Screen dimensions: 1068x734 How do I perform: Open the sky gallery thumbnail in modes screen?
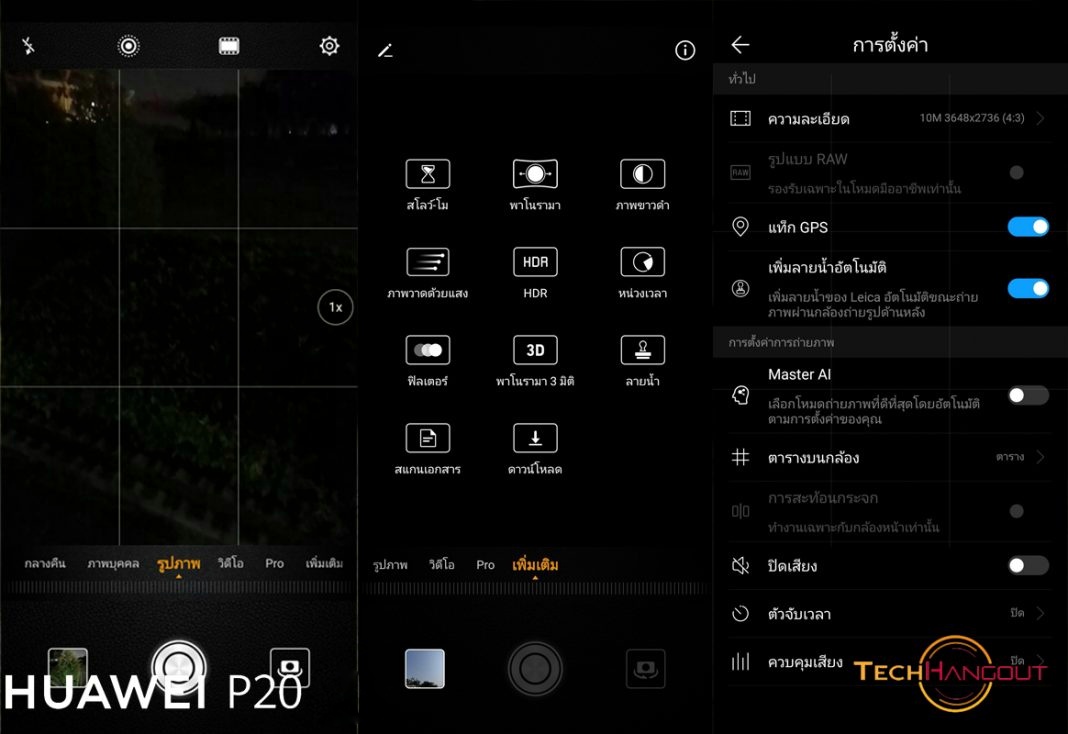pyautogui.click(x=425, y=668)
